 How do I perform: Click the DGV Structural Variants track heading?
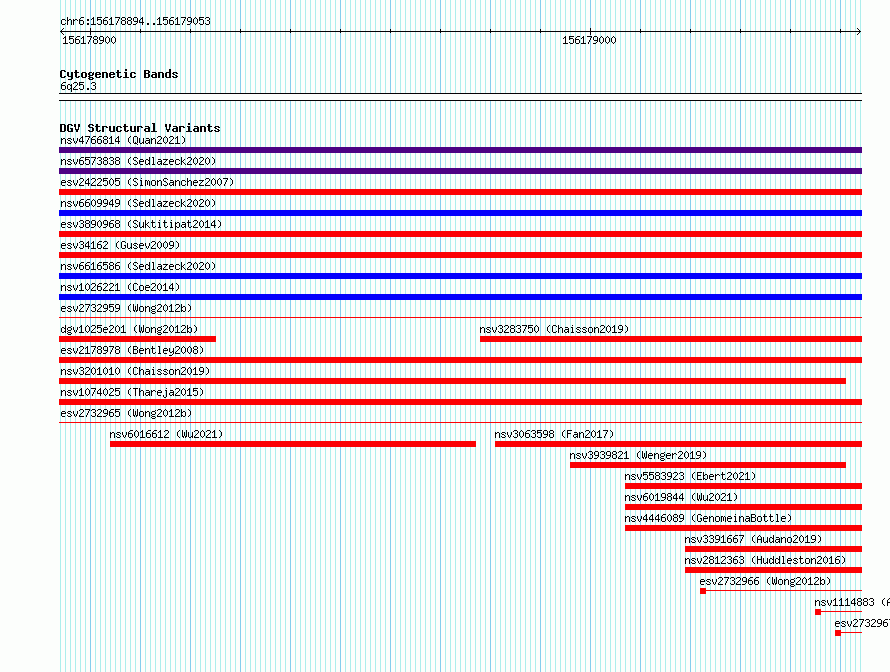tap(140, 128)
